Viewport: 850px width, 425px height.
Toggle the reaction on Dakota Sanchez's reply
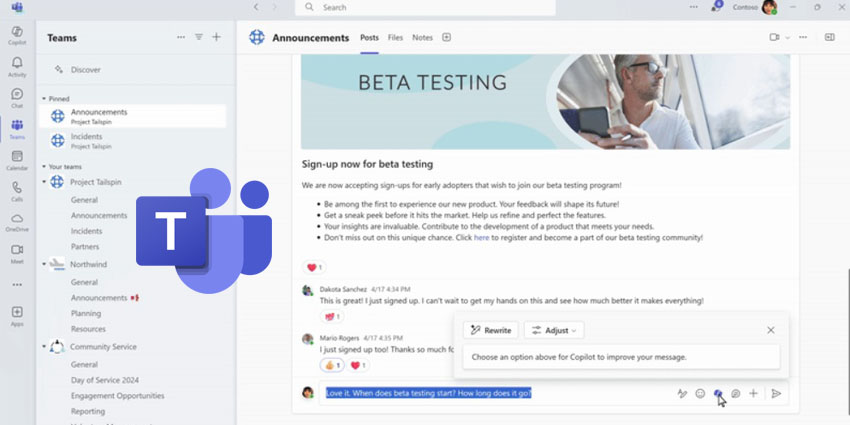coord(332,317)
